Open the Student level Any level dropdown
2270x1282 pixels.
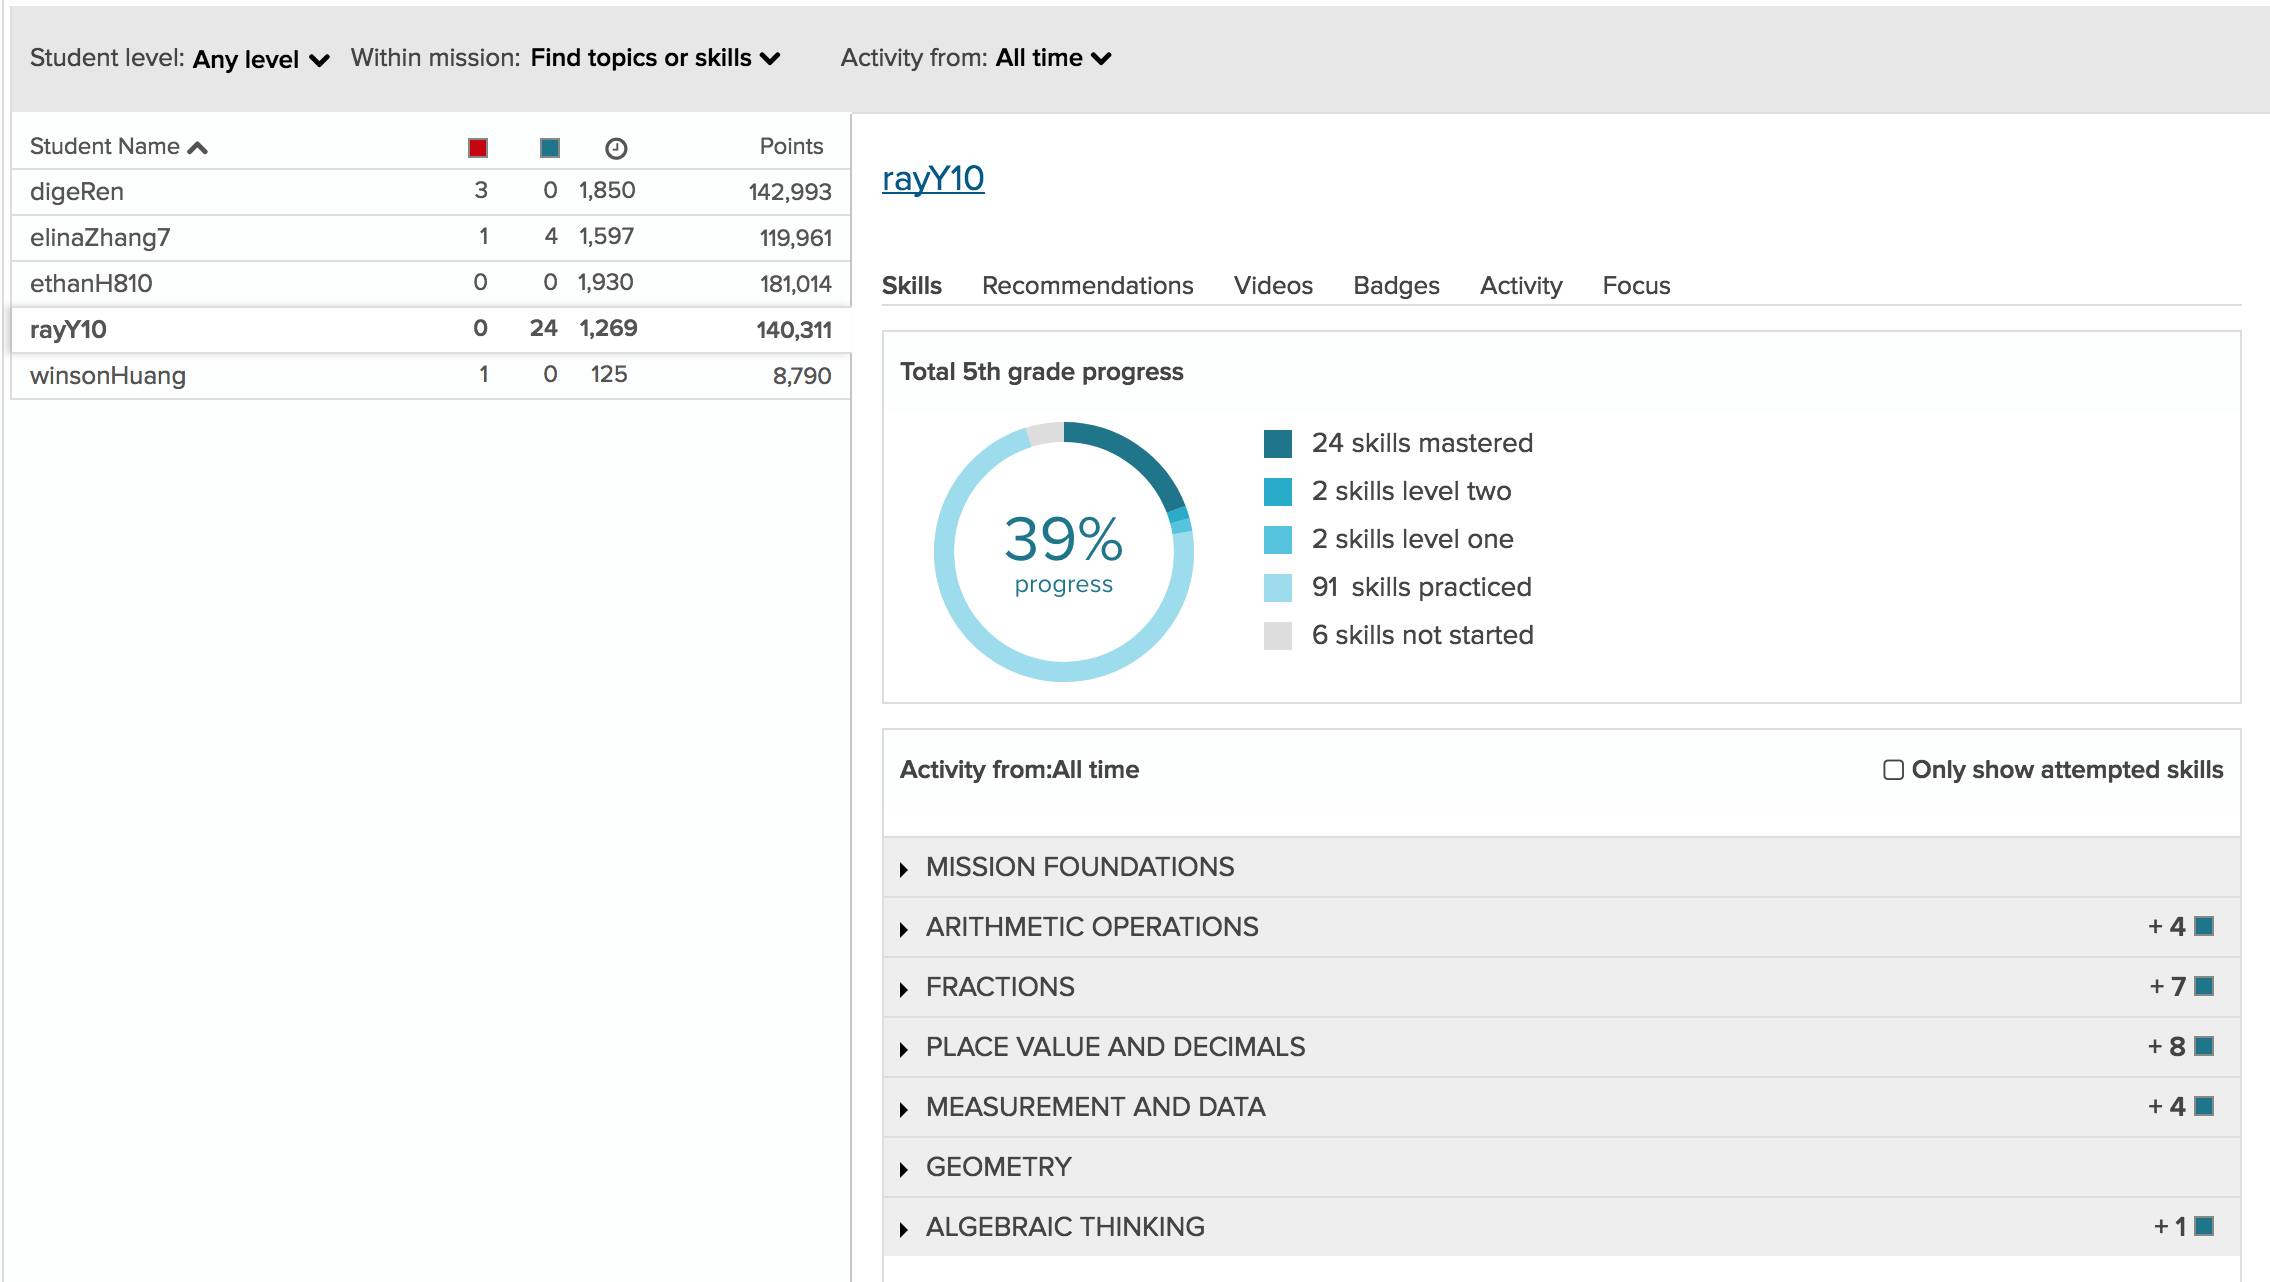coord(260,59)
